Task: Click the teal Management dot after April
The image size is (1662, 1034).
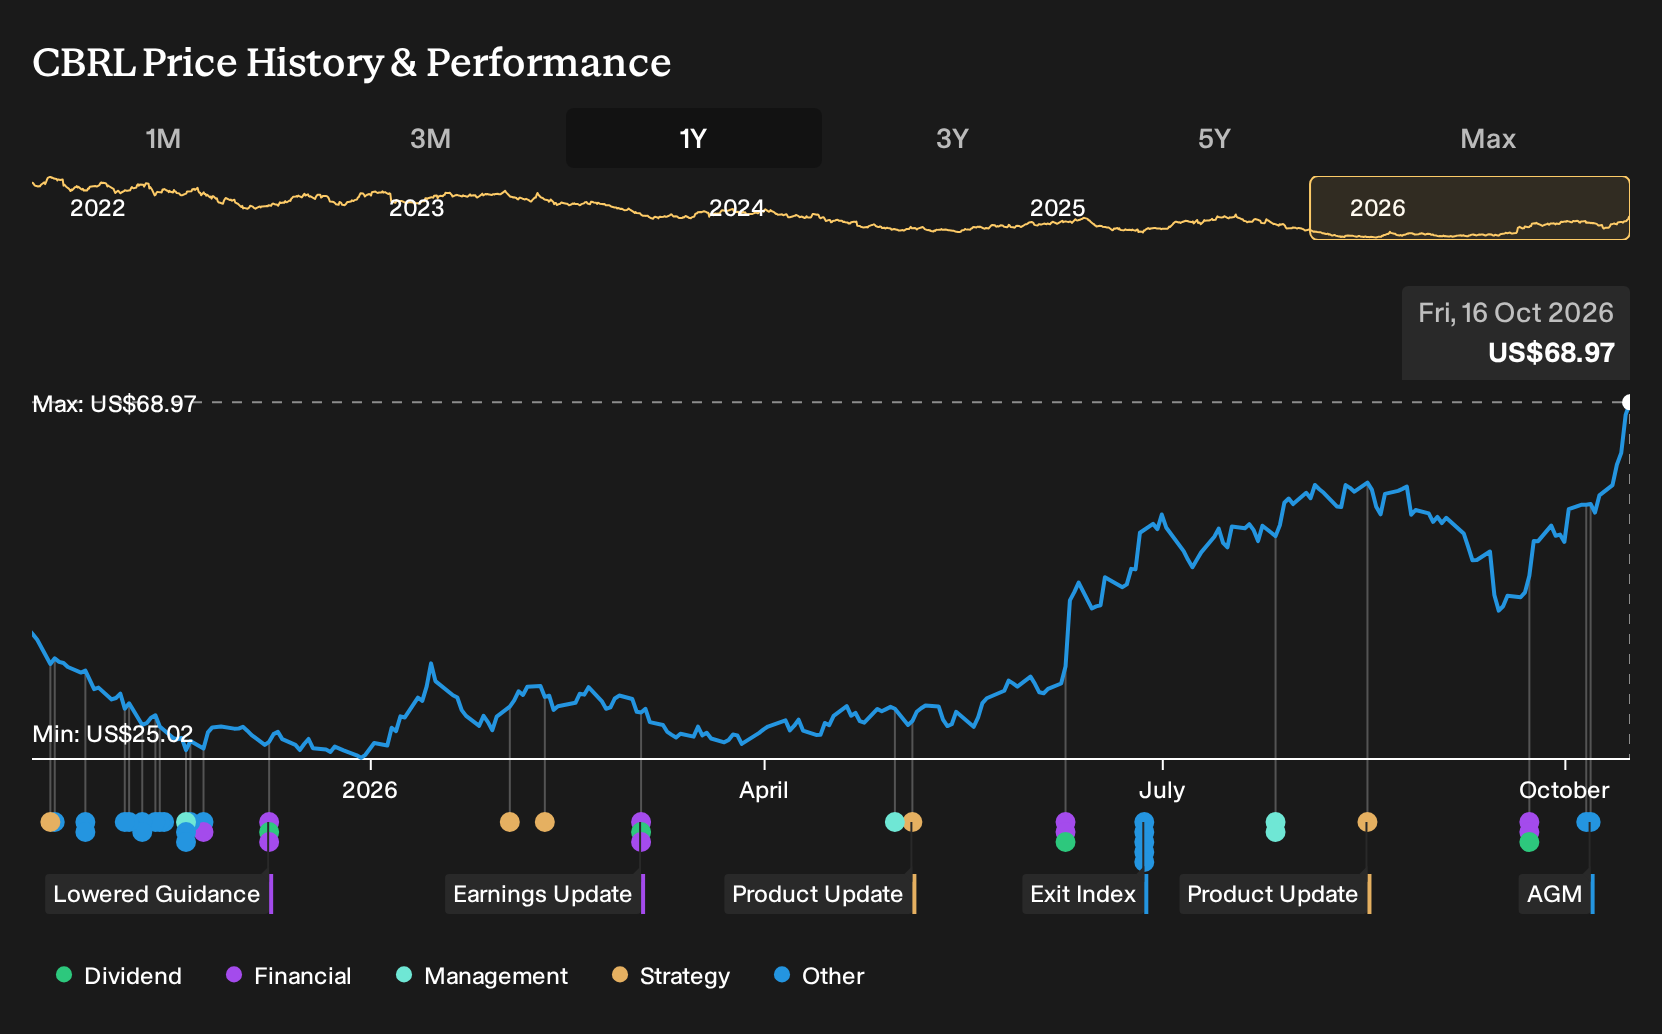Action: (895, 822)
